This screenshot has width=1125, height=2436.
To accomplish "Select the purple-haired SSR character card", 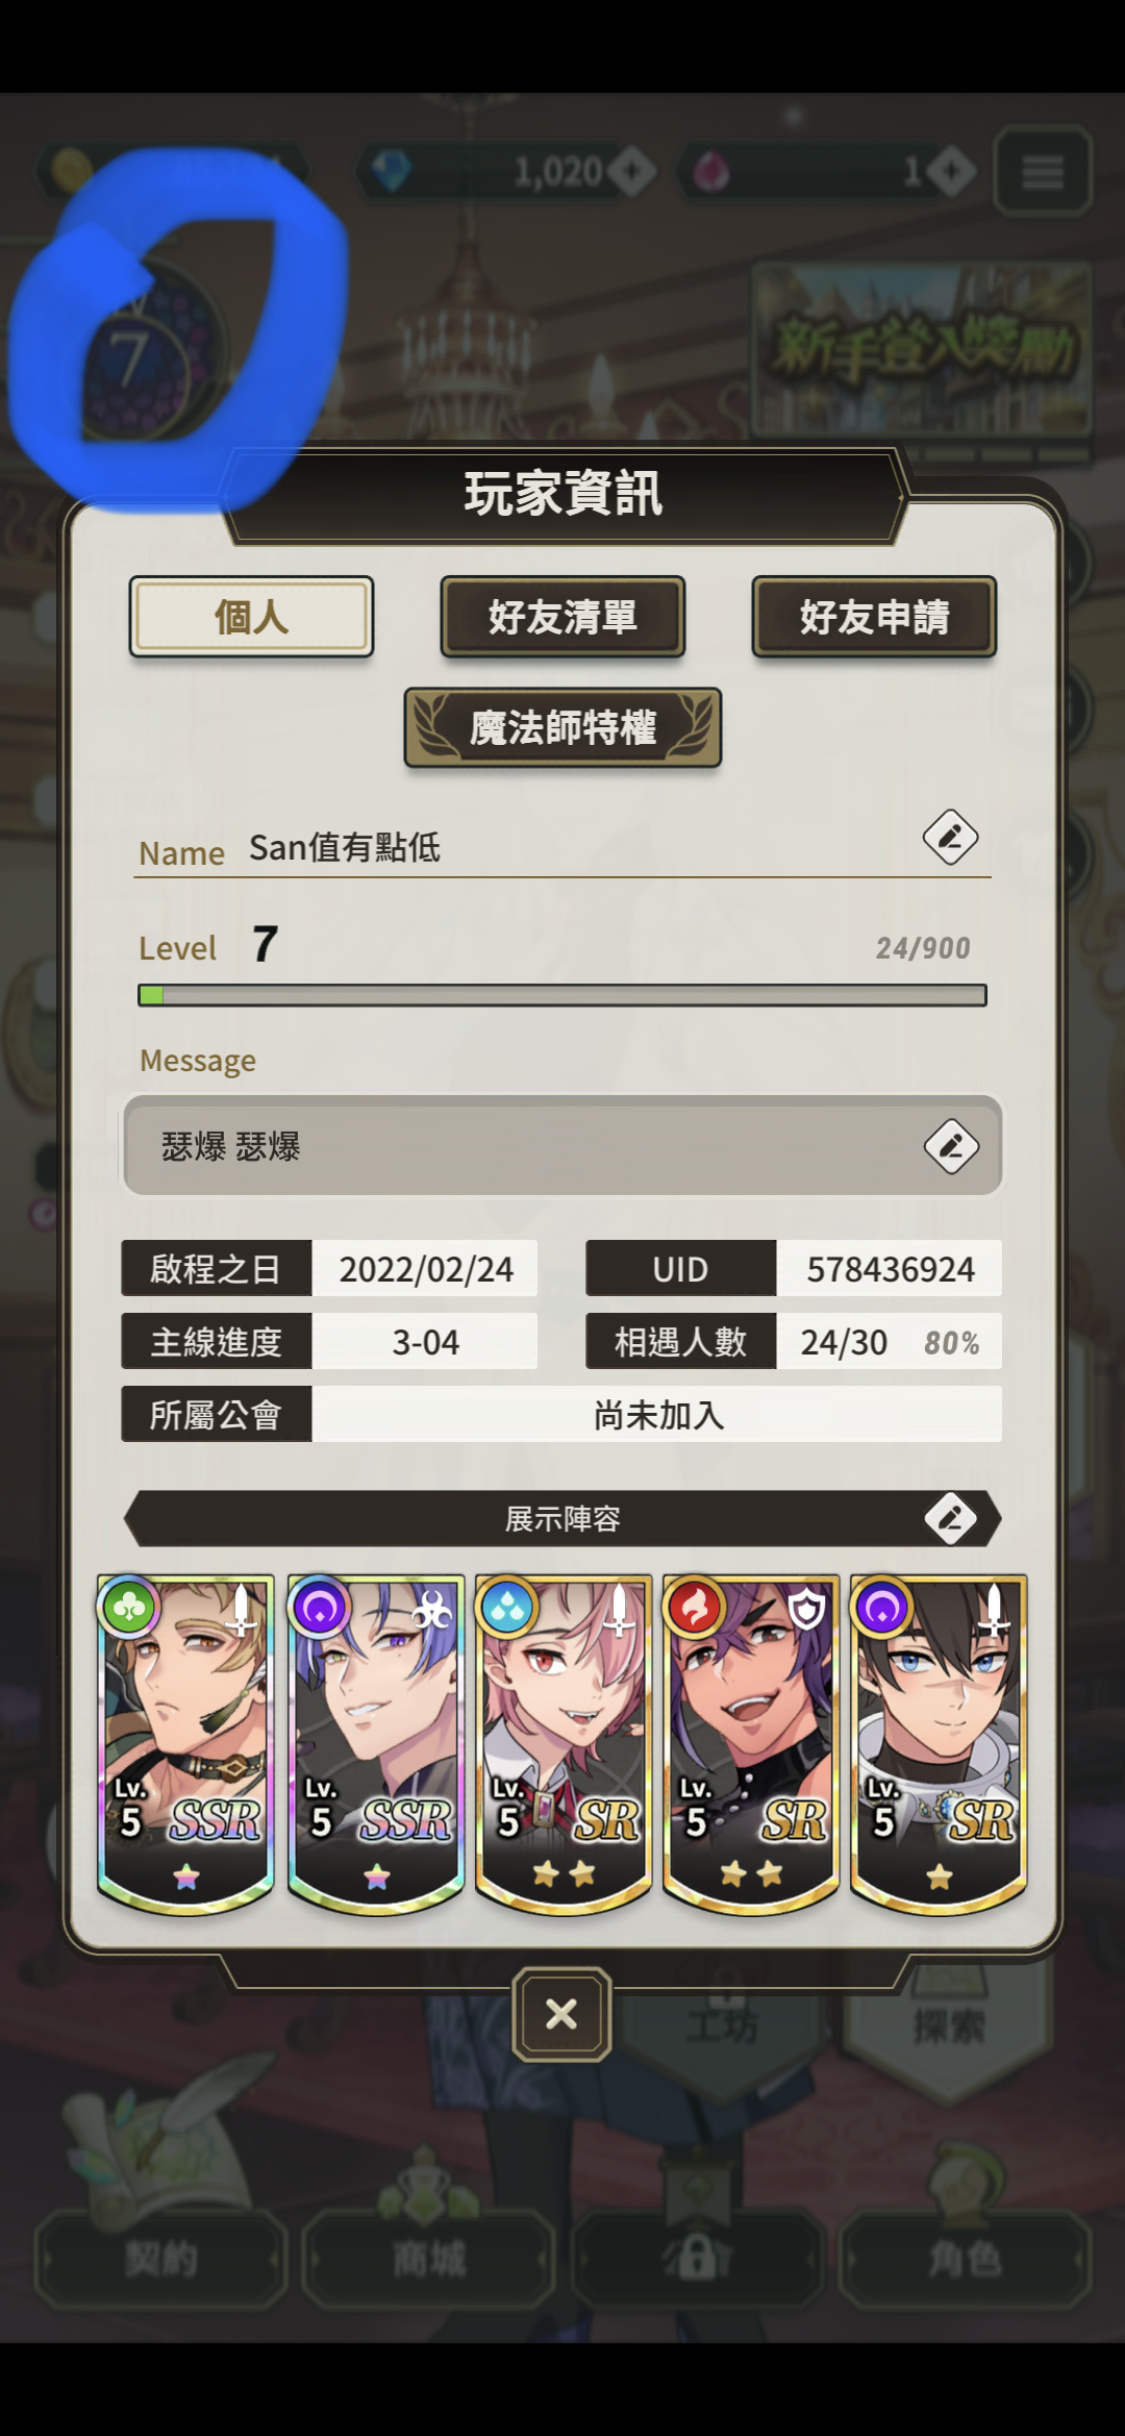I will tap(376, 1744).
